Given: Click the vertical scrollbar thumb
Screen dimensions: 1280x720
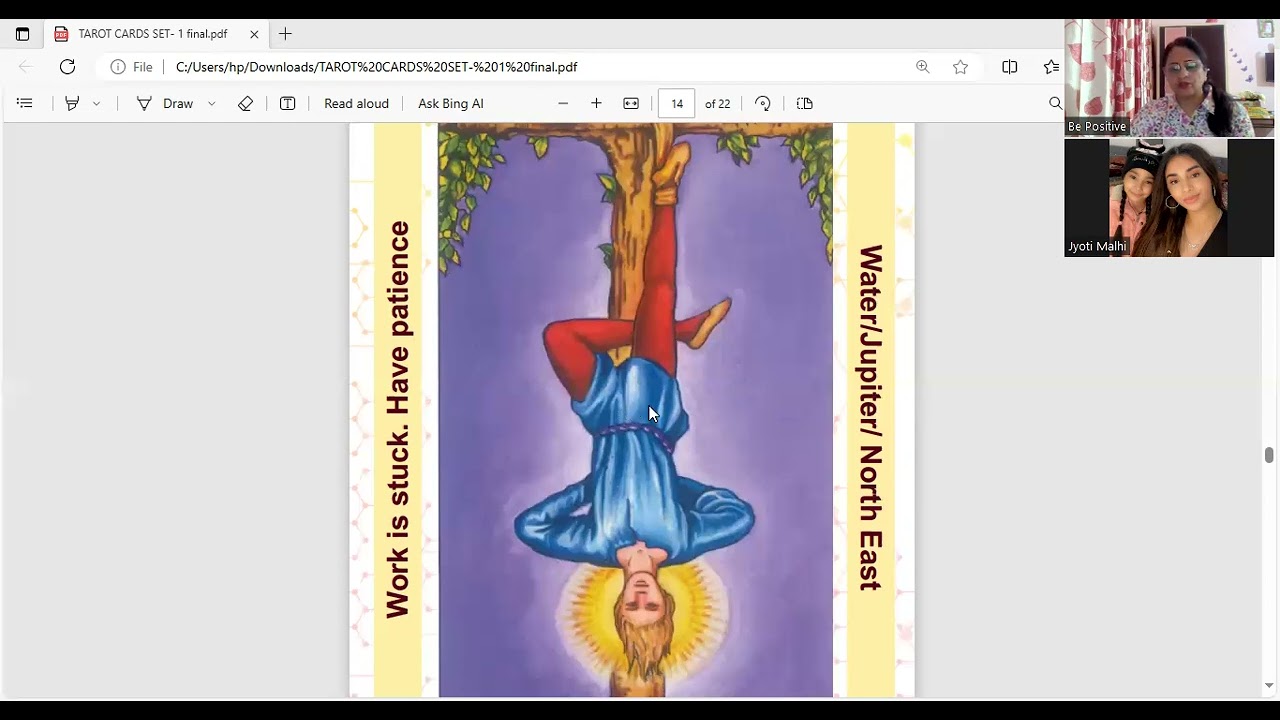Looking at the screenshot, I should (x=1269, y=456).
